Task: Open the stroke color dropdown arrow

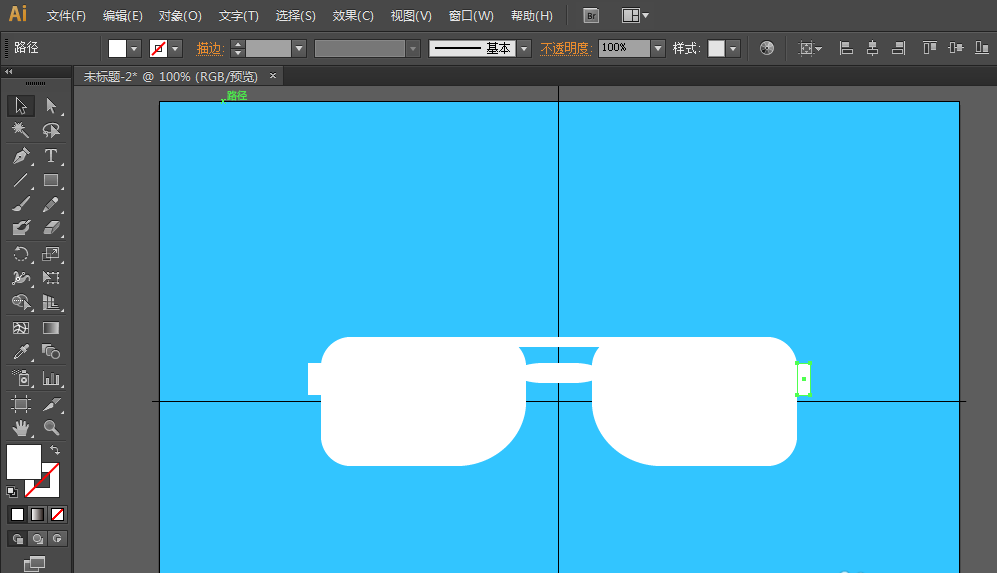Action: click(x=176, y=48)
